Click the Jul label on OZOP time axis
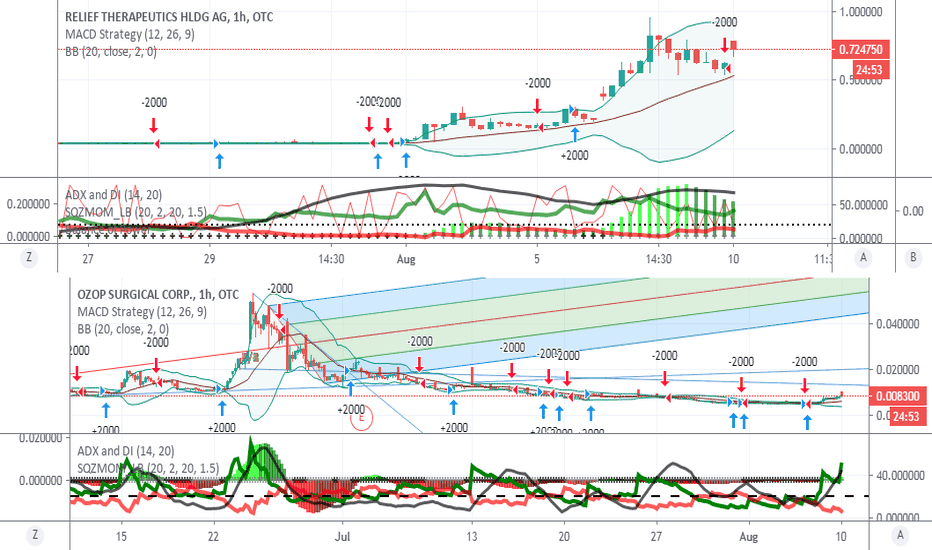 pyautogui.click(x=342, y=536)
